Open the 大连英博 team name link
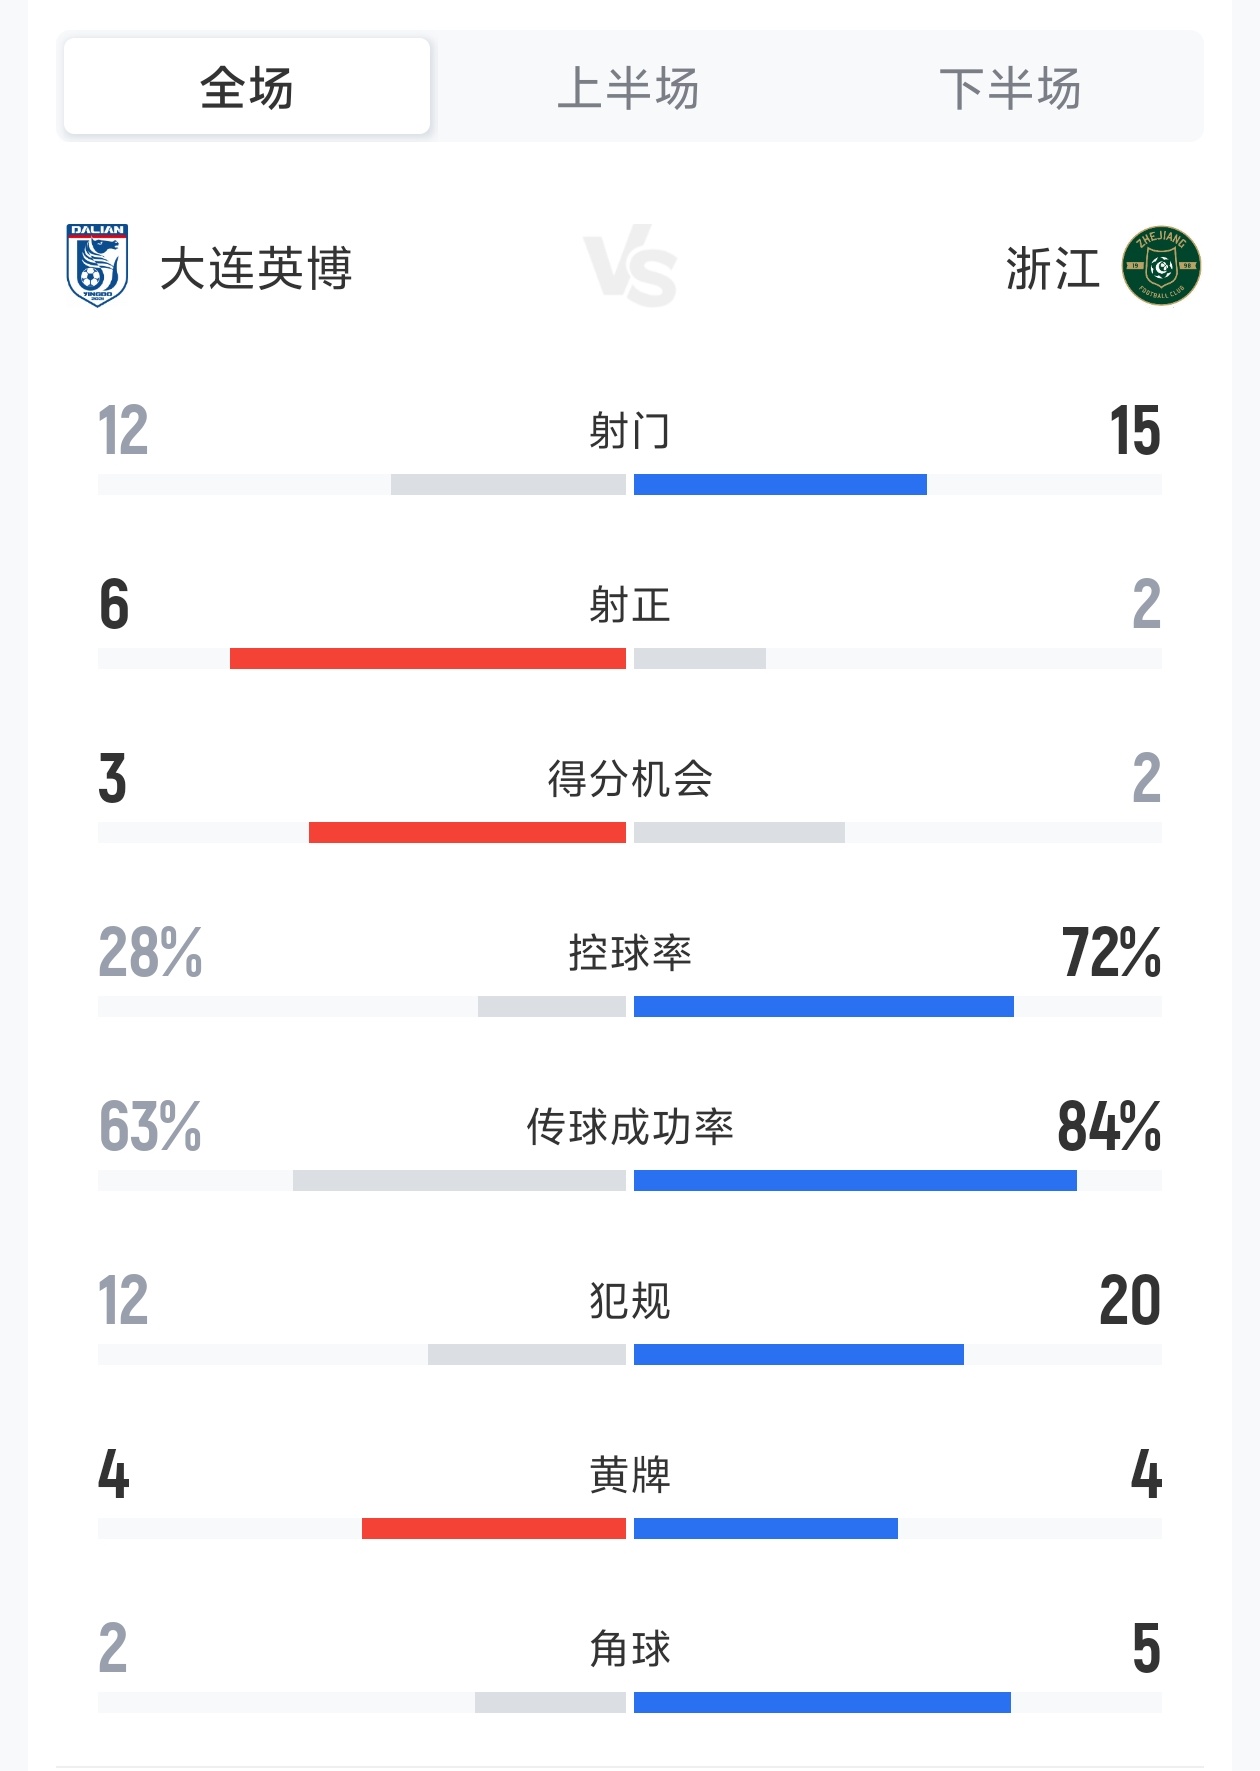The height and width of the screenshot is (1771, 1260). (x=256, y=268)
